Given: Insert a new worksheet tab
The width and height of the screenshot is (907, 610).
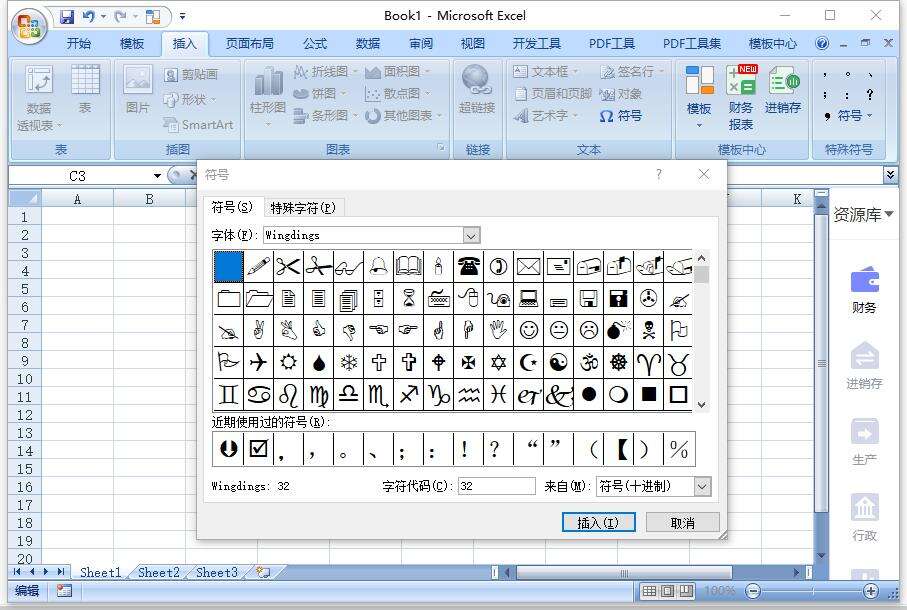Looking at the screenshot, I should [x=263, y=572].
